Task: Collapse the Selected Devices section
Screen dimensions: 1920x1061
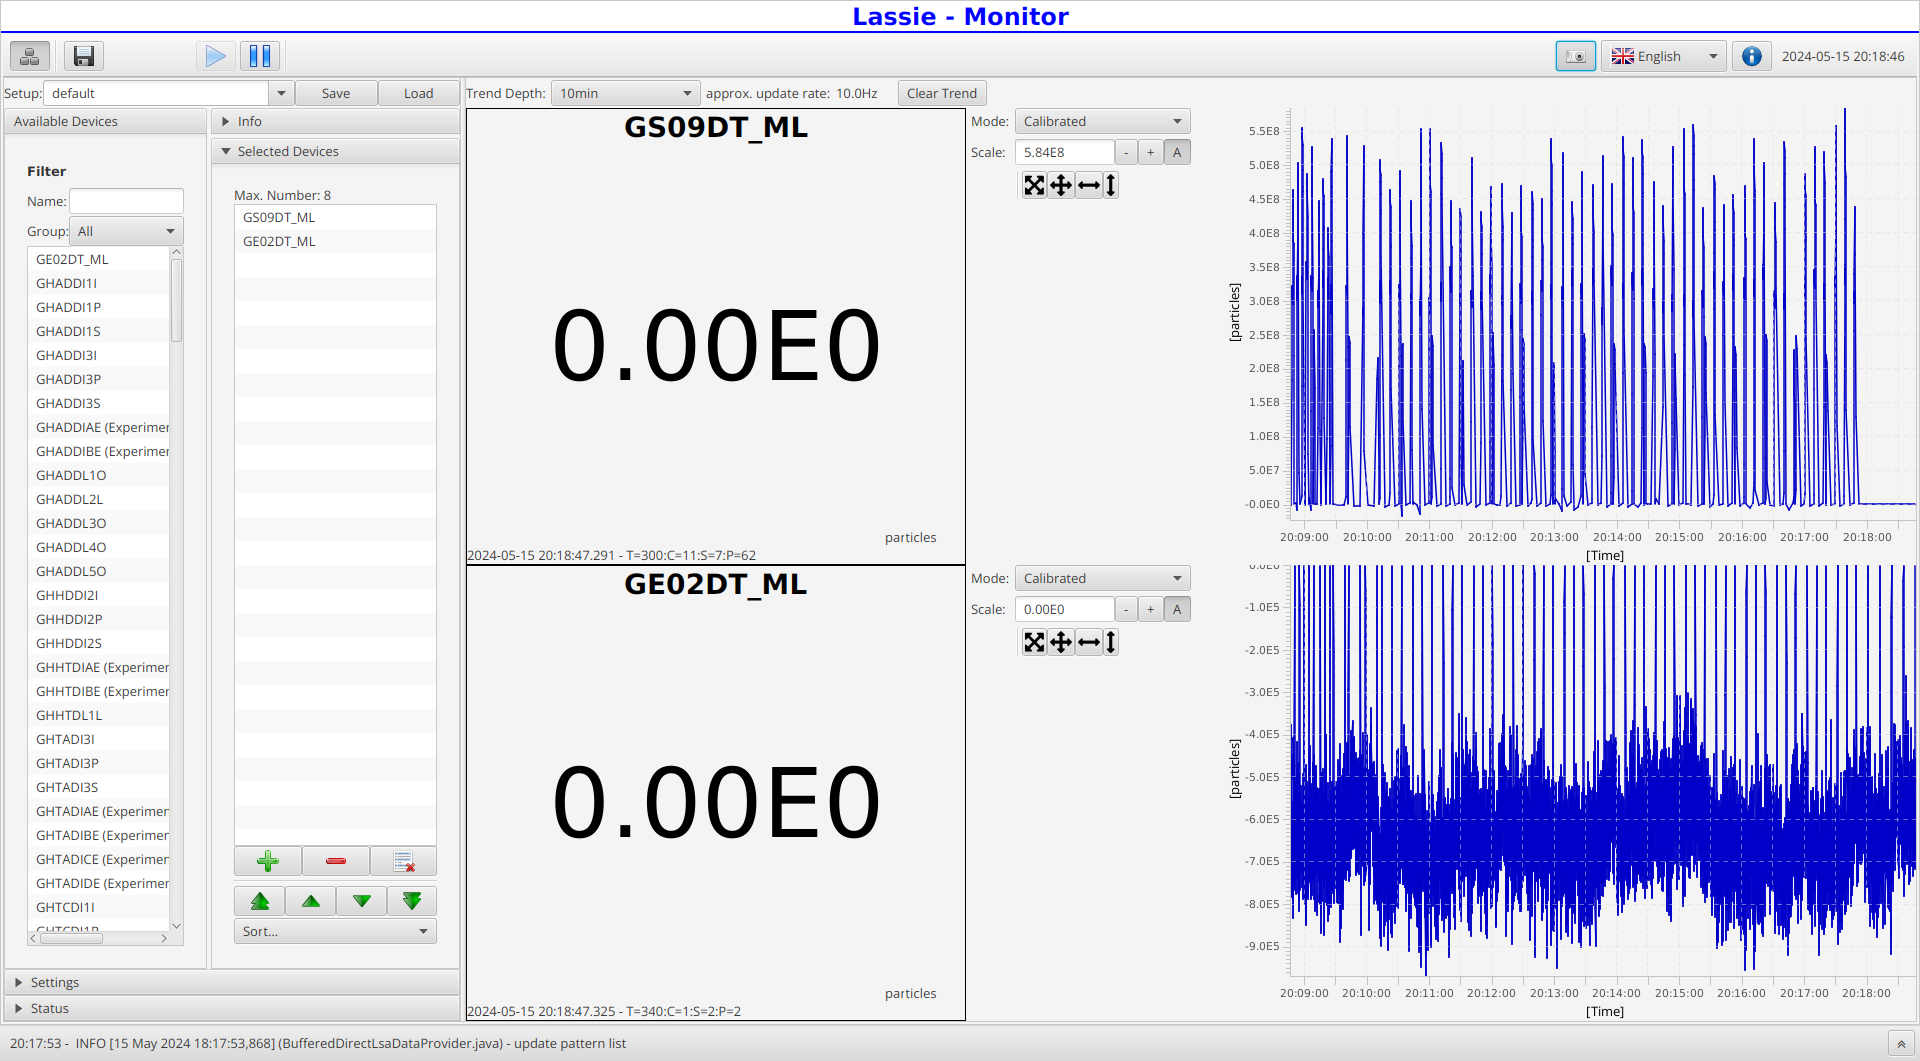Action: (x=336, y=151)
